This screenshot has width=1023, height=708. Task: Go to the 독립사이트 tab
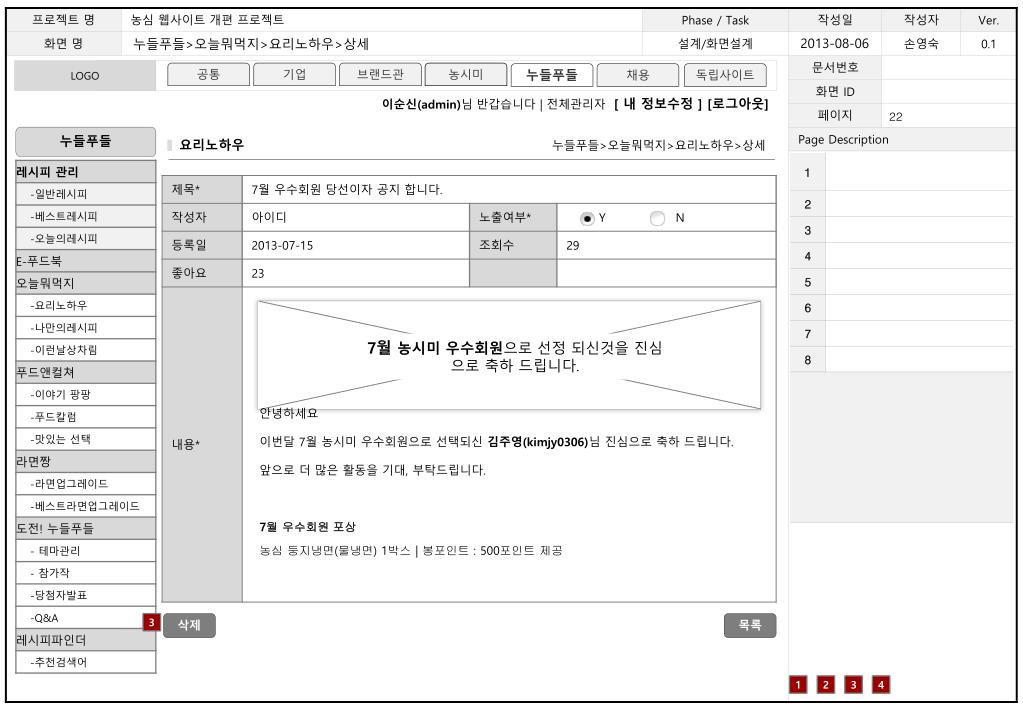tap(725, 75)
